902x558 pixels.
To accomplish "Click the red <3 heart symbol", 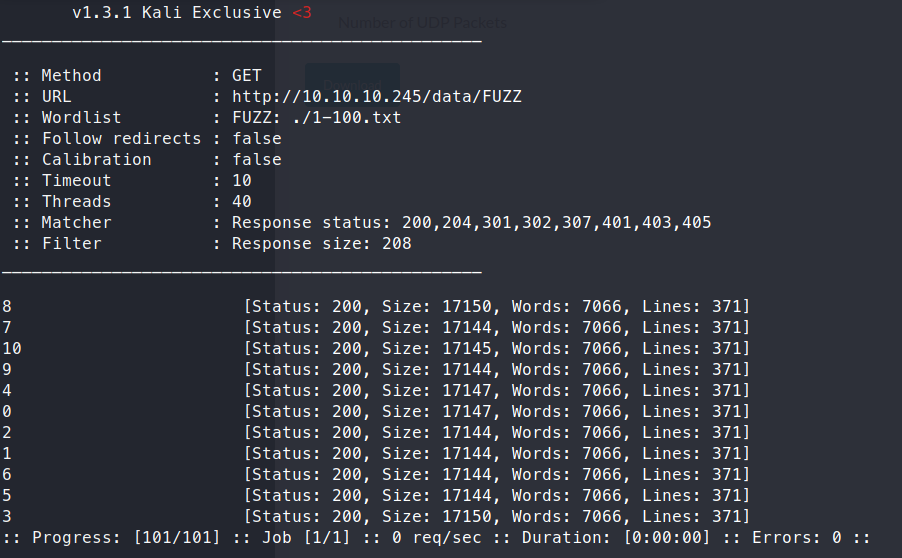I will point(301,13).
